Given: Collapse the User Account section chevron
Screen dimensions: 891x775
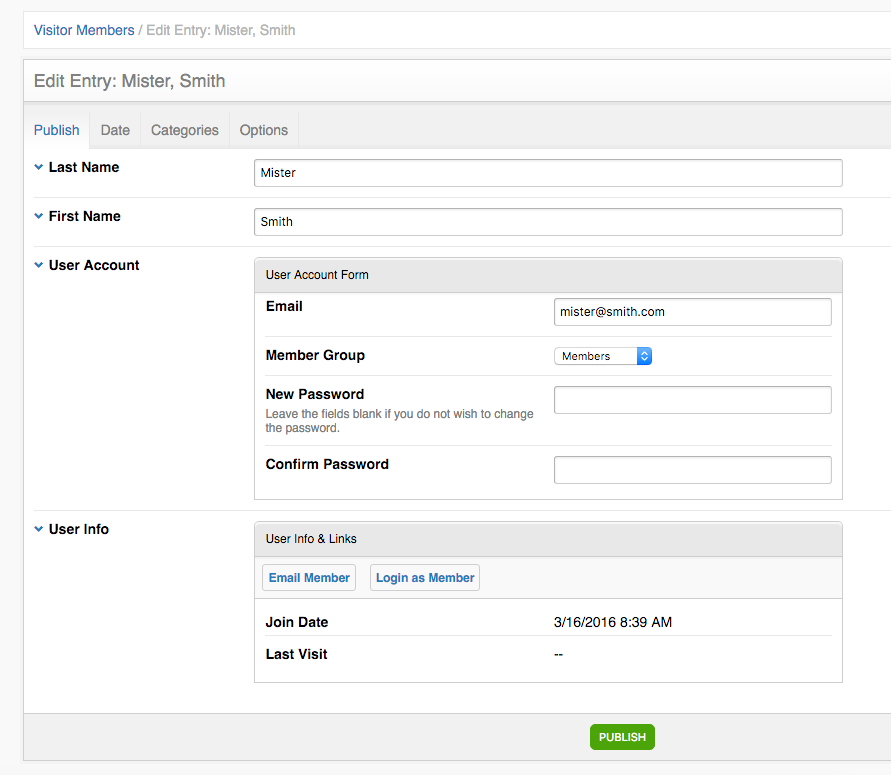Looking at the screenshot, I should click(39, 265).
